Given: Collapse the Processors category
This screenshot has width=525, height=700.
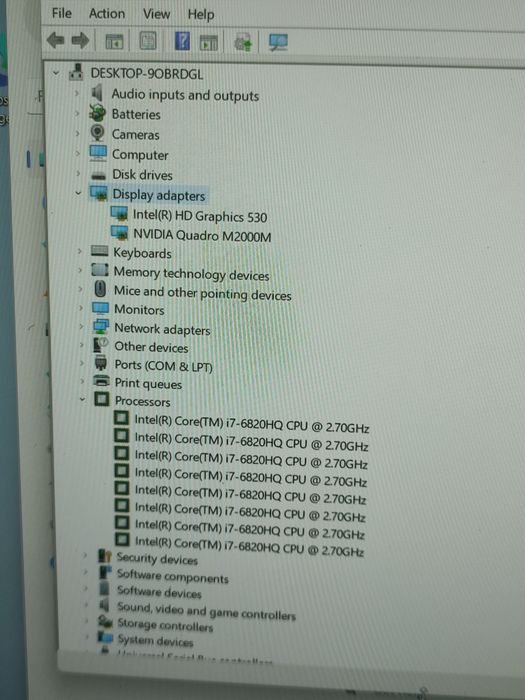Looking at the screenshot, I should pyautogui.click(x=82, y=400).
